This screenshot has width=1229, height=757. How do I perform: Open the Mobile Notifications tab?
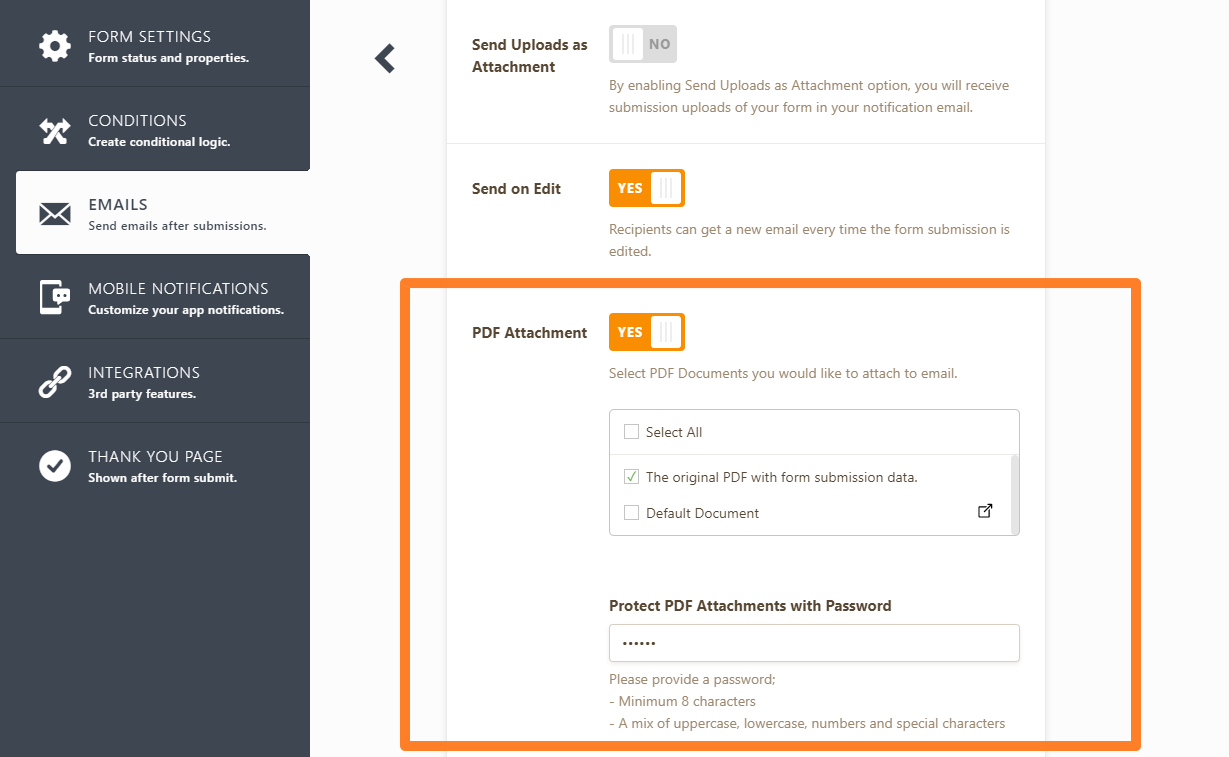tap(180, 298)
